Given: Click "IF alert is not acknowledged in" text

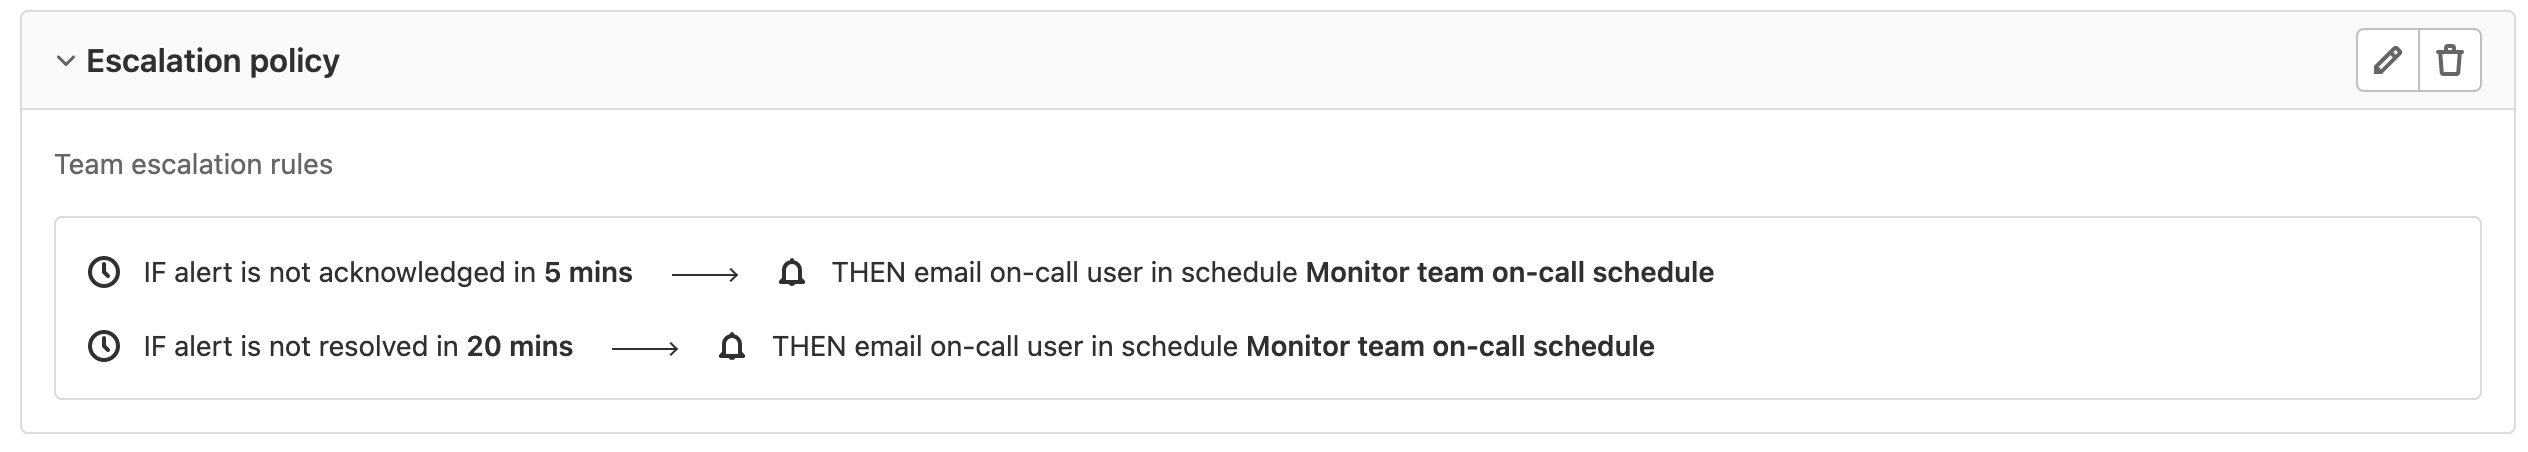Looking at the screenshot, I should [x=340, y=272].
